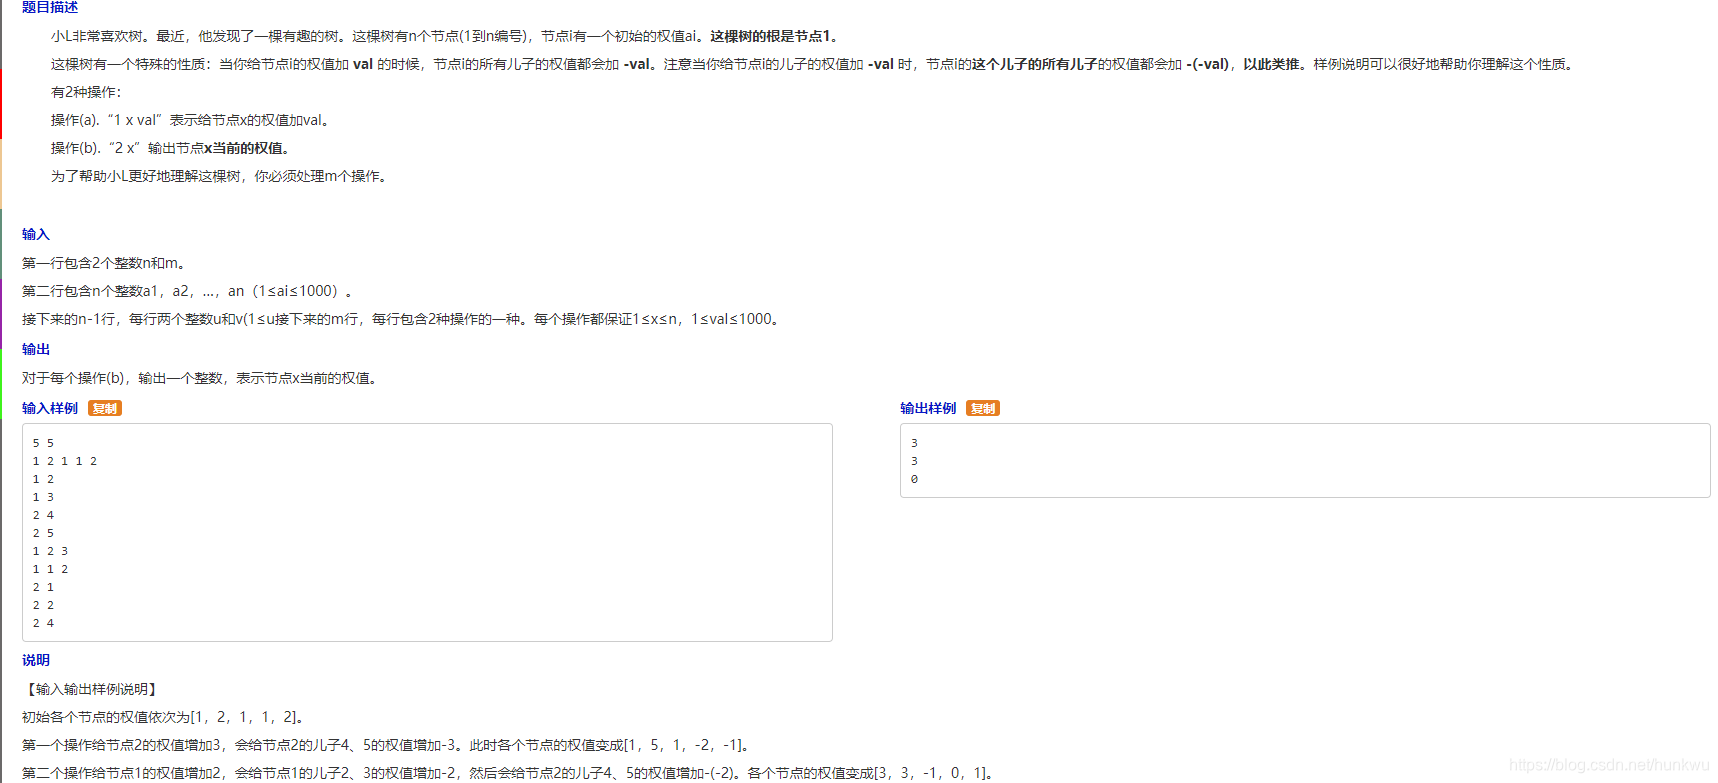1718x783 pixels.
Task: Click the value 0 in the output sample
Action: point(914,479)
